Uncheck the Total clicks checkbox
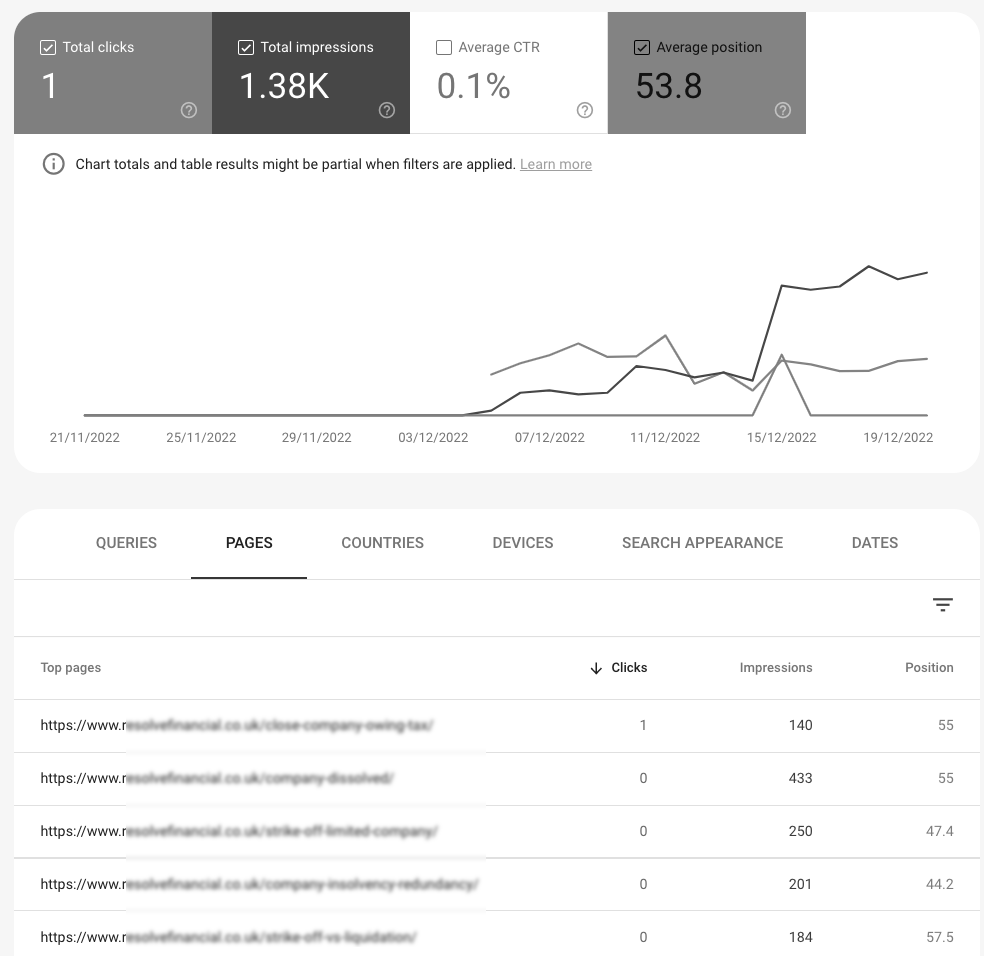The image size is (984, 956). click(x=48, y=47)
